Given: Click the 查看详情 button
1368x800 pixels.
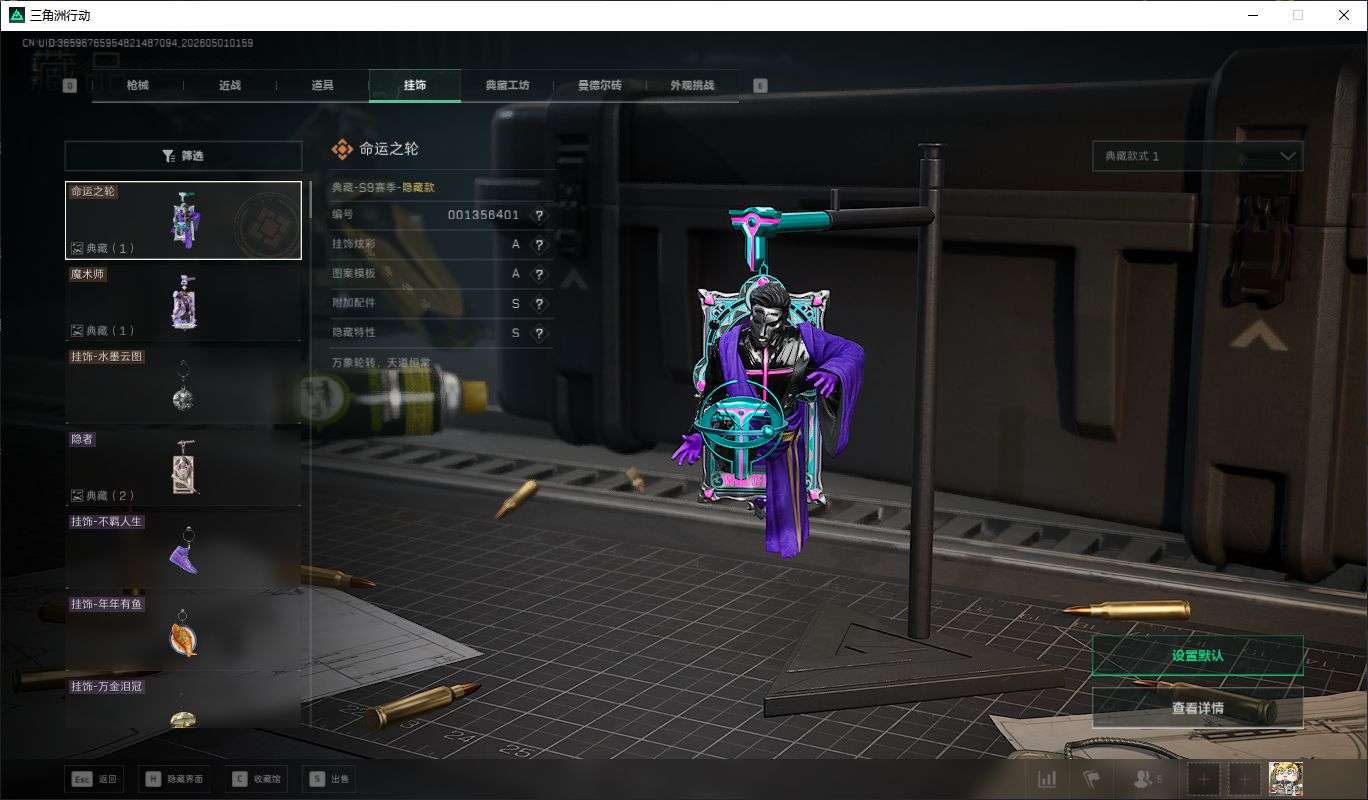Looking at the screenshot, I should [x=1198, y=708].
